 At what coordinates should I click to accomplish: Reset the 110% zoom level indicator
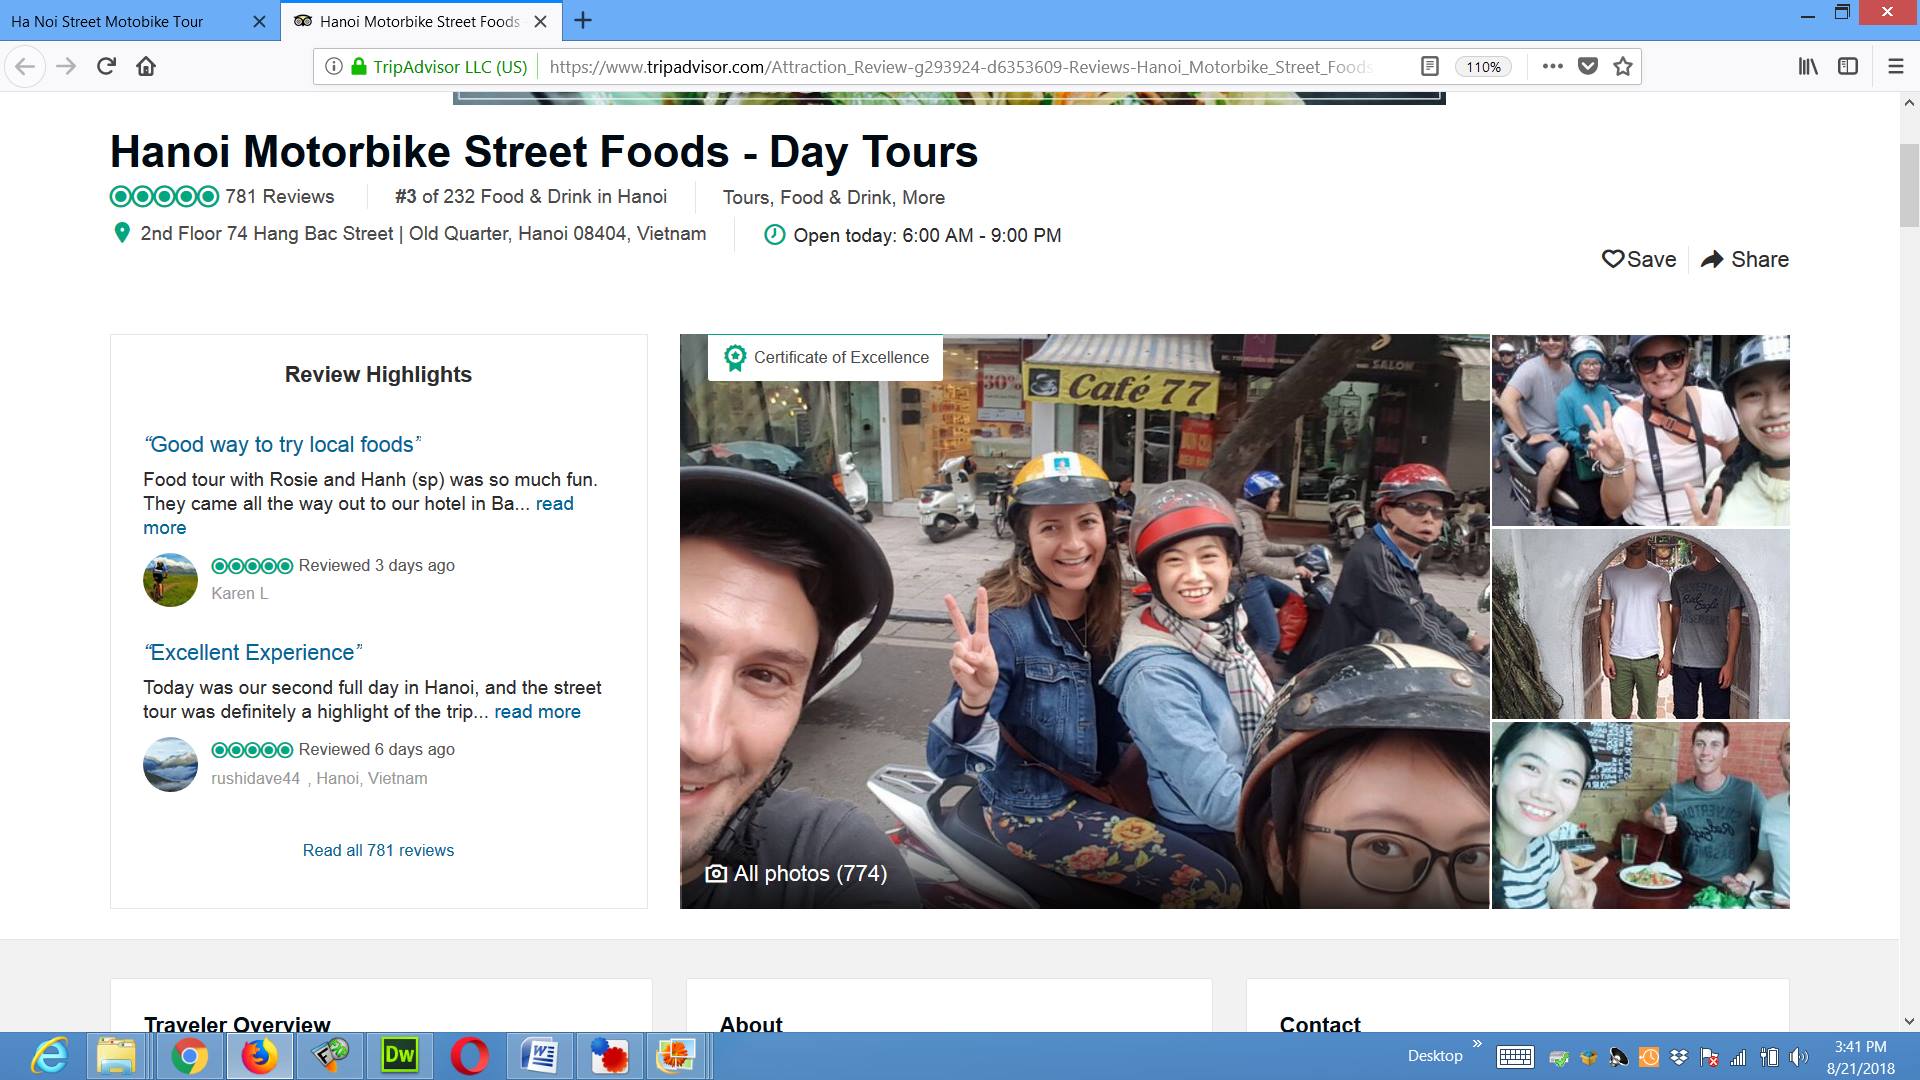pos(1483,67)
